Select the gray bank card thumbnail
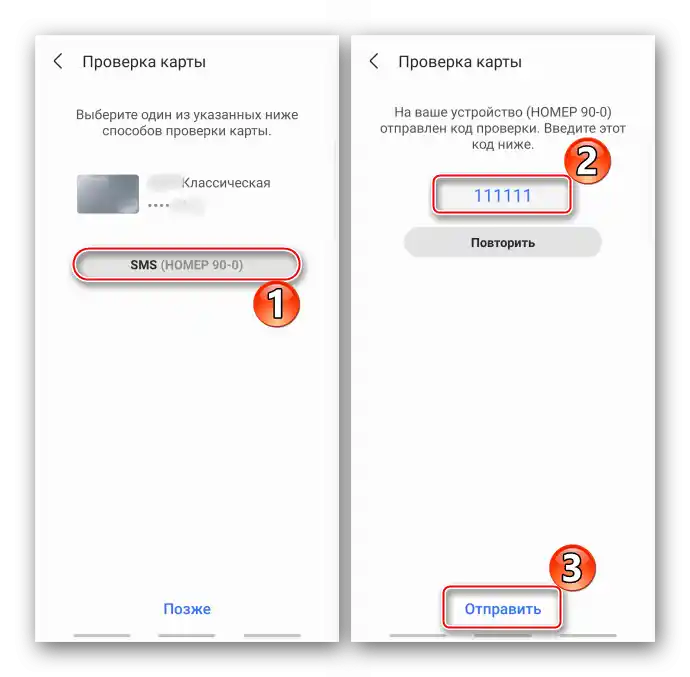 coord(108,194)
